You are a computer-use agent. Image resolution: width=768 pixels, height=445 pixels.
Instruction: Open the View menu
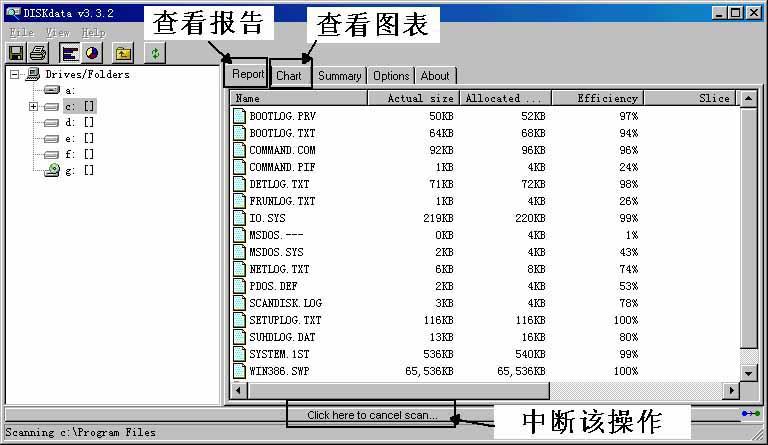point(57,32)
